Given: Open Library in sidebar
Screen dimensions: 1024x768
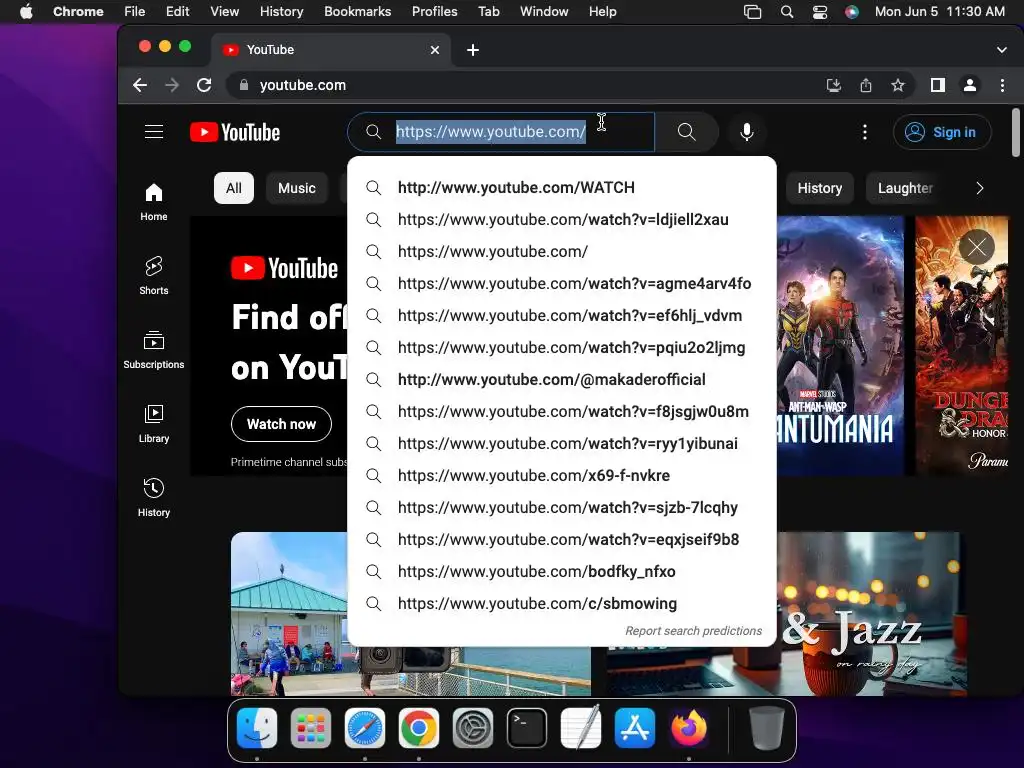Looking at the screenshot, I should [x=154, y=424].
